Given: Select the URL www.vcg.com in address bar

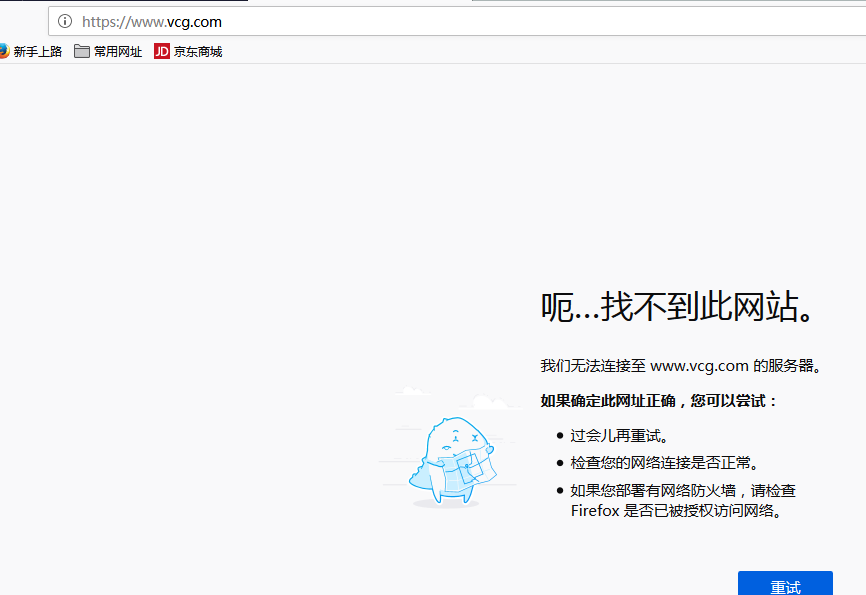Looking at the screenshot, I should click(150, 21).
